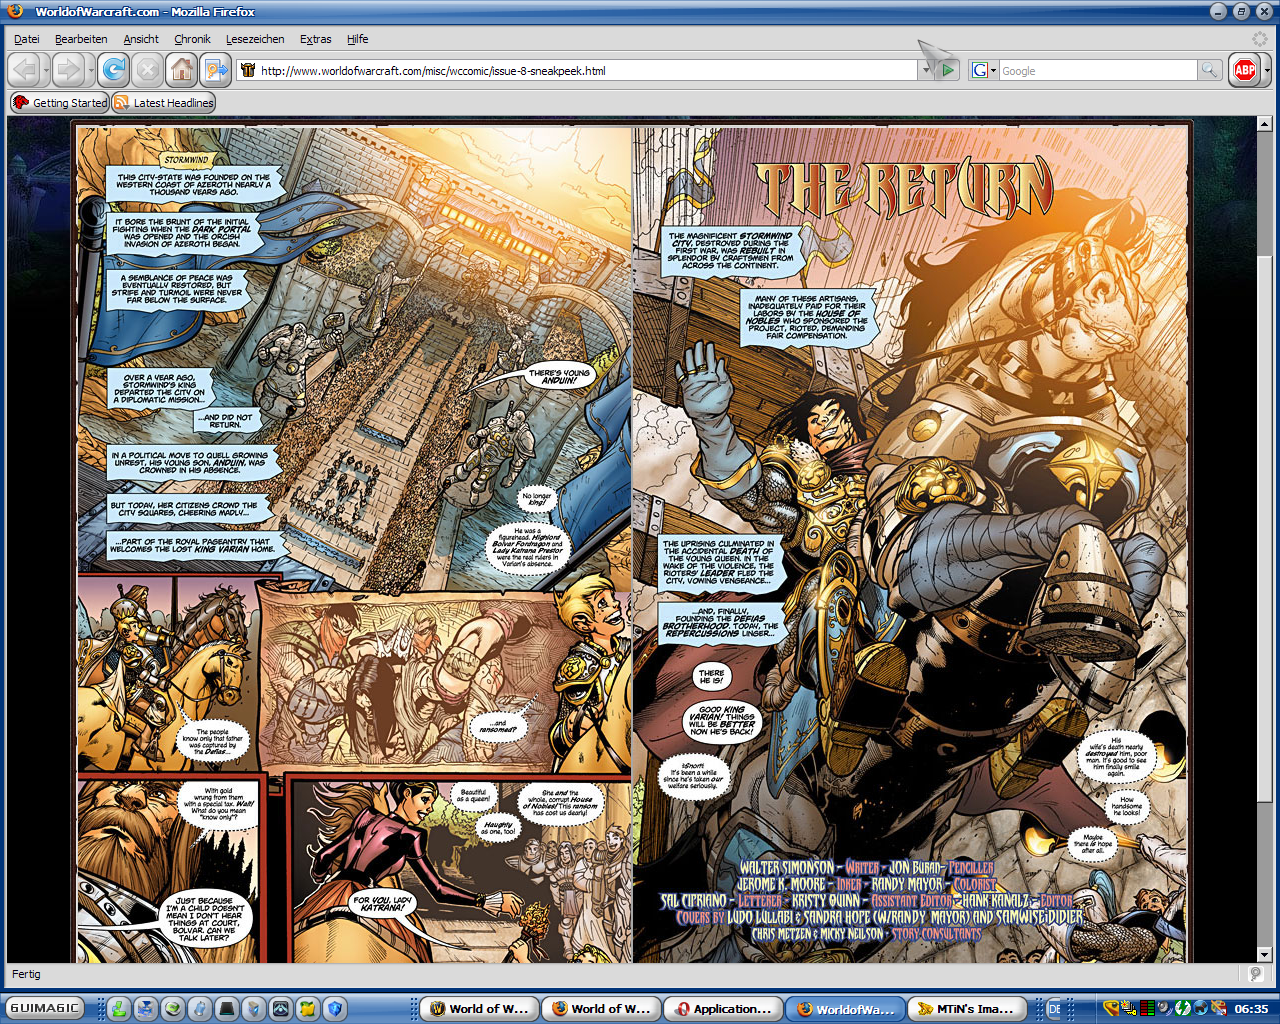The image size is (1280, 1024).
Task: Open the Bearbeiten menu
Action: pos(81,39)
